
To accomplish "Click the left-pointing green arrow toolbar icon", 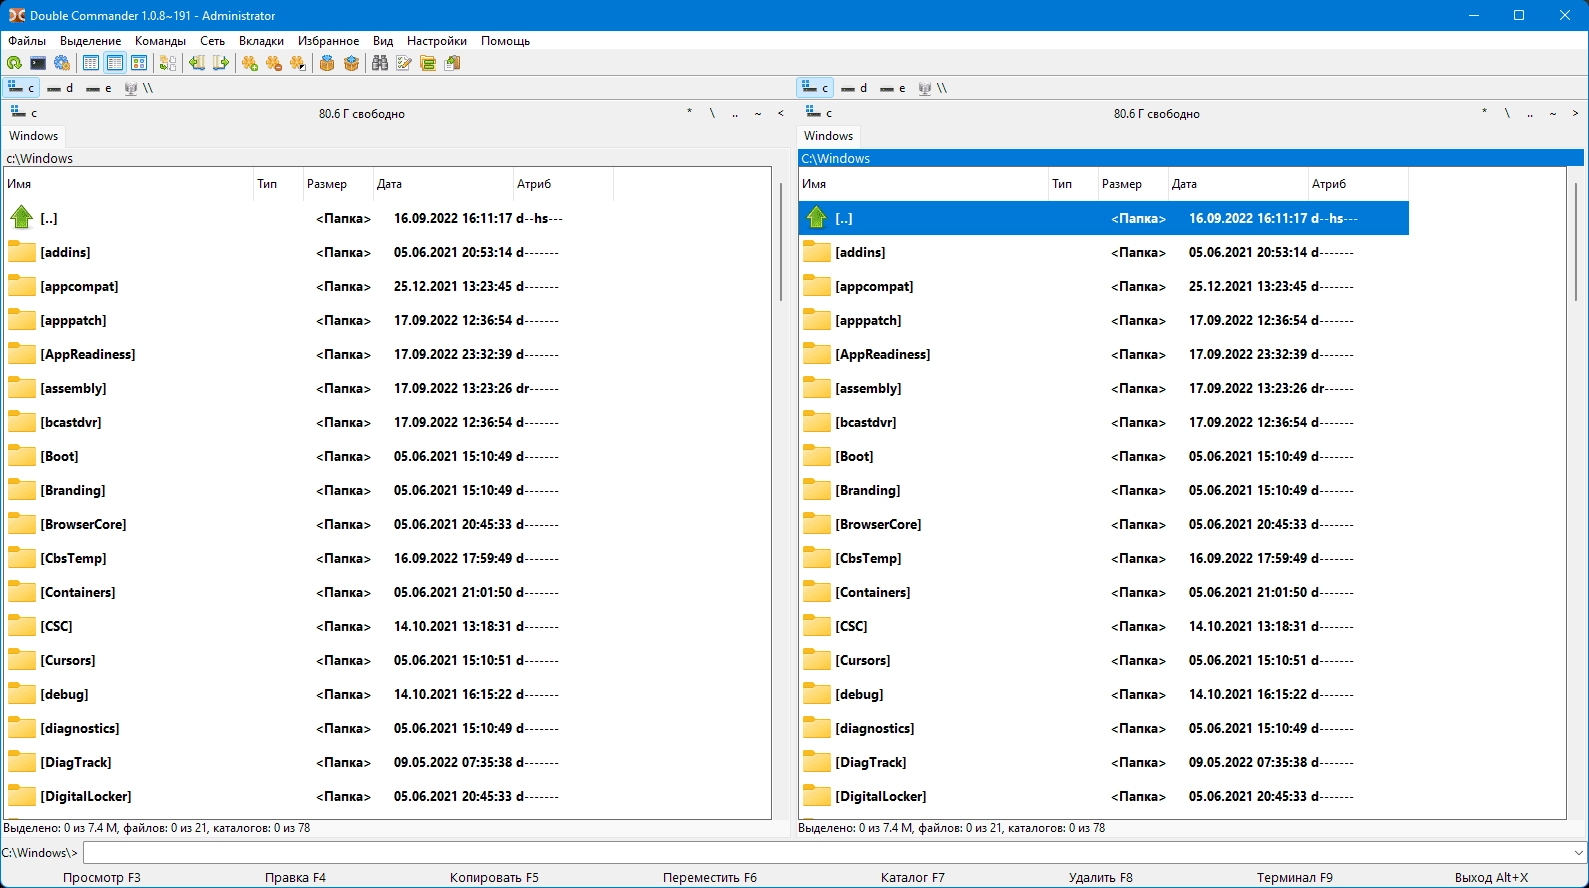I will pyautogui.click(x=197, y=63).
